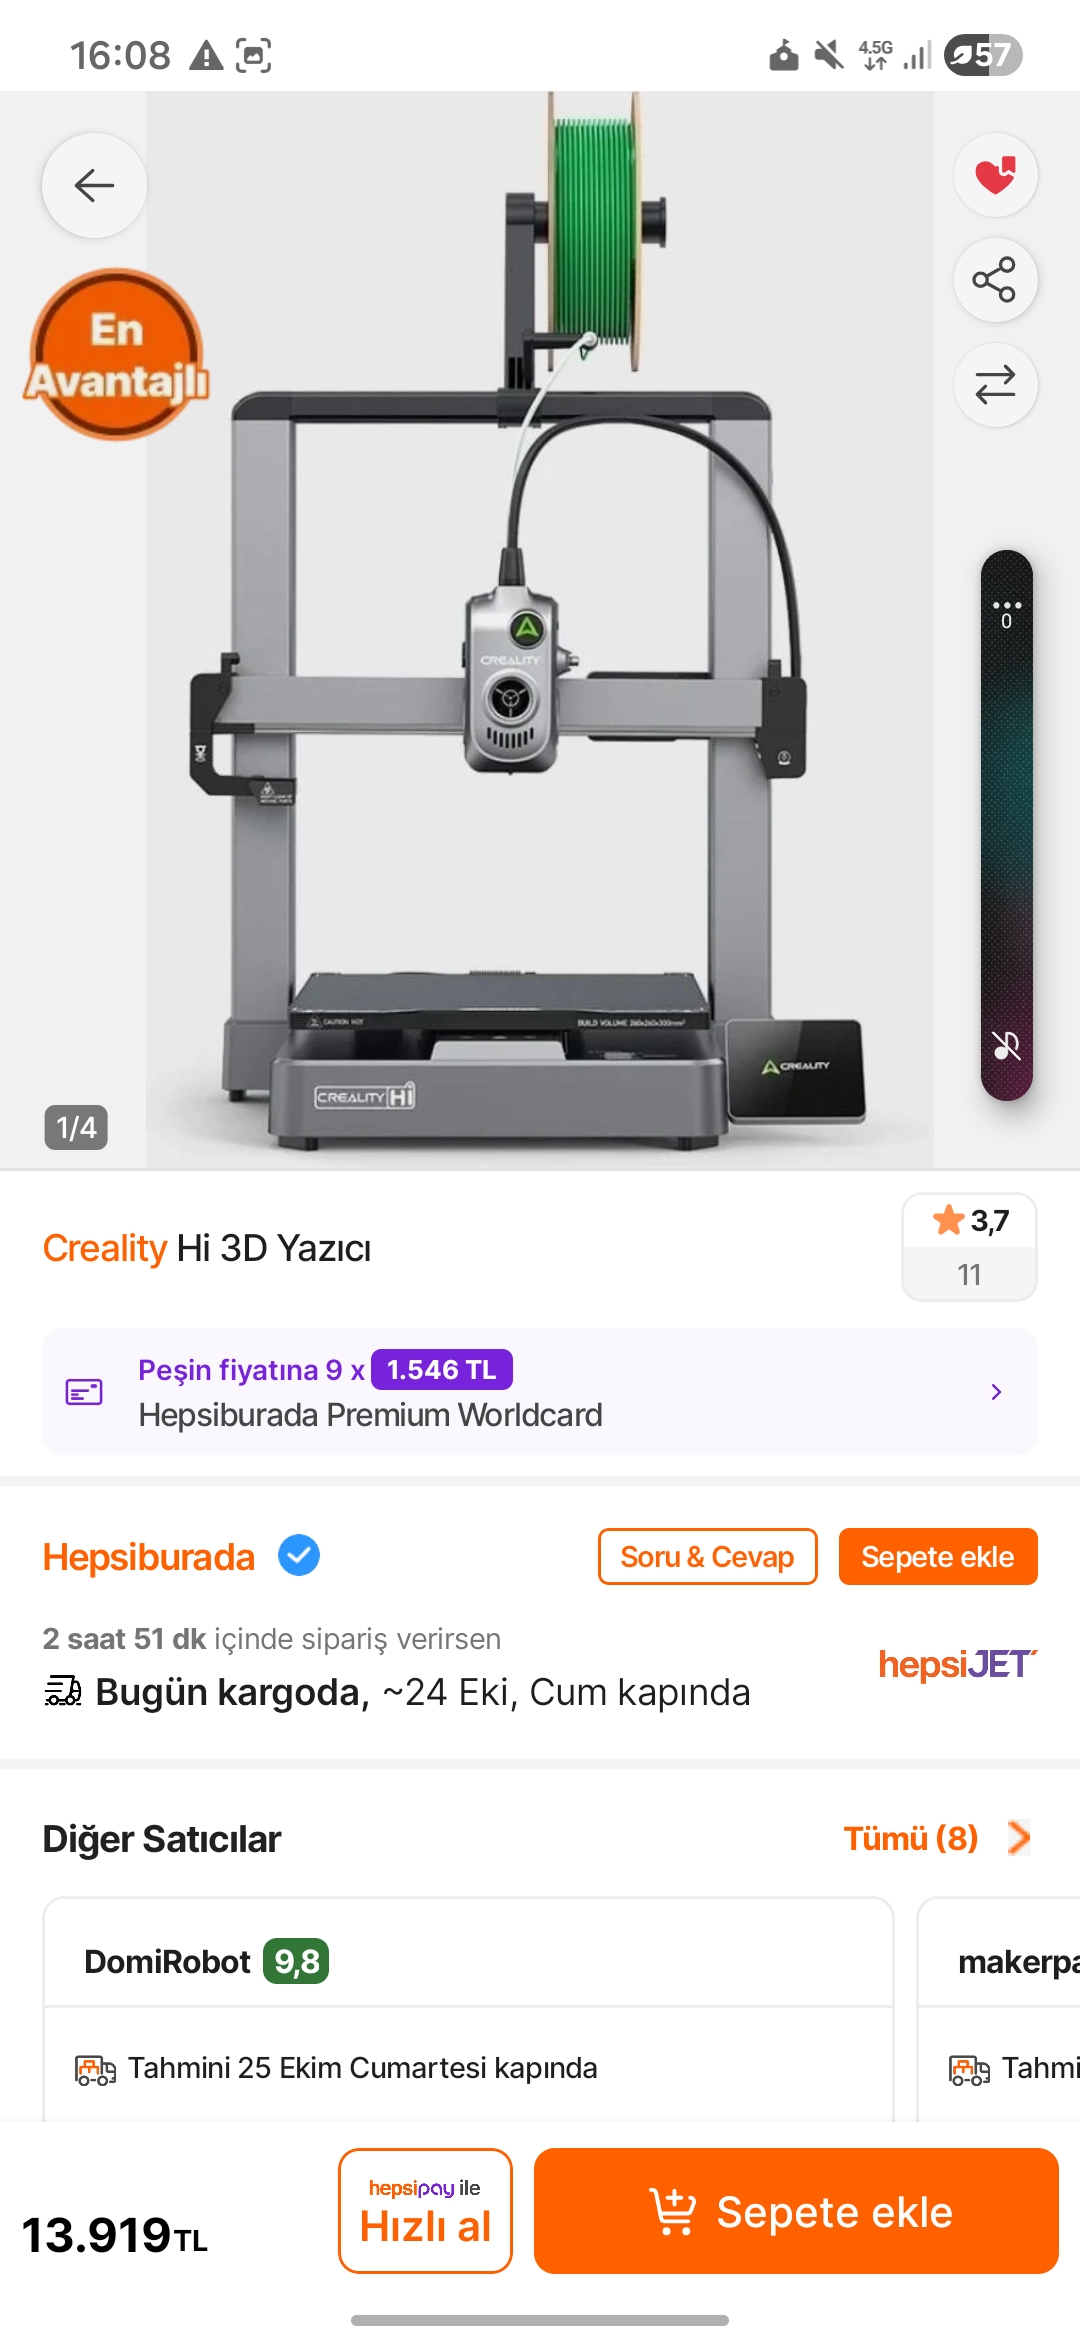The image size is (1080, 2340).
Task: Open the Hepsiburada seller page
Action: click(149, 1557)
